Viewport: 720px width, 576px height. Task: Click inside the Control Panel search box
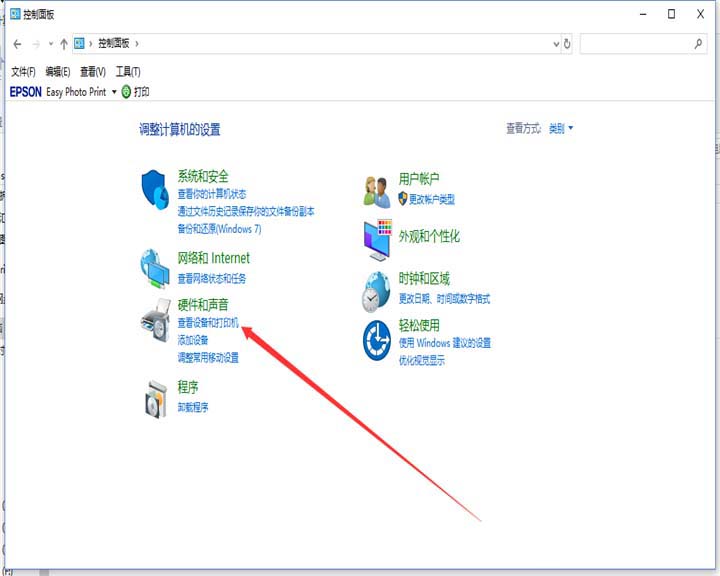pyautogui.click(x=643, y=44)
